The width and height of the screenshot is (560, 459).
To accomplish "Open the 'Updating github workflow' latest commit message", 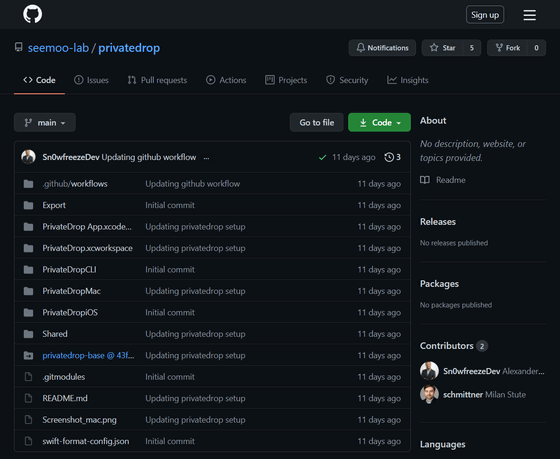I will (x=149, y=157).
